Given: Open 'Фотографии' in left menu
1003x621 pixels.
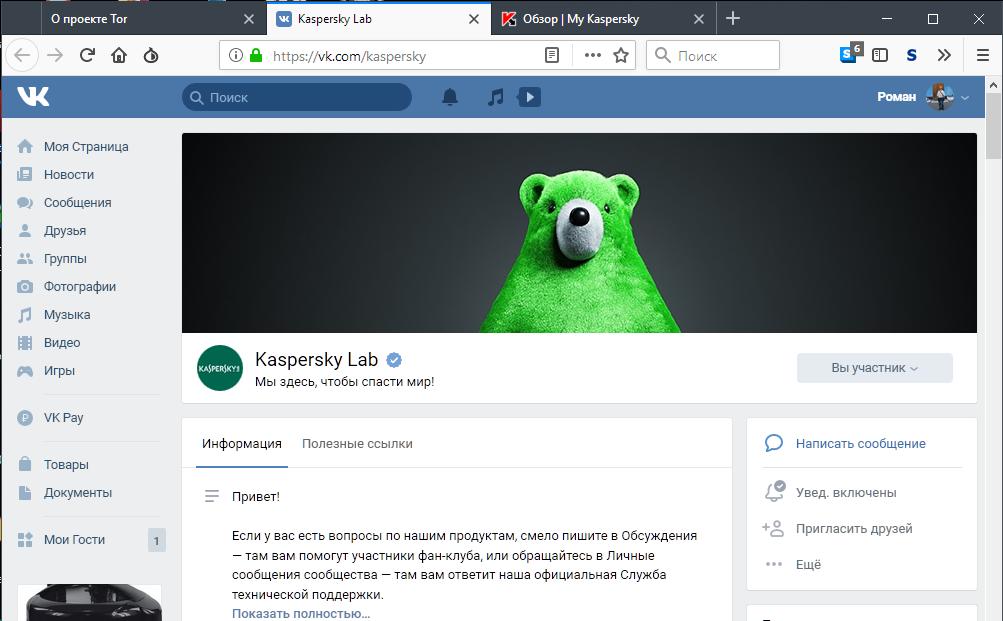Looking at the screenshot, I should pos(79,287).
